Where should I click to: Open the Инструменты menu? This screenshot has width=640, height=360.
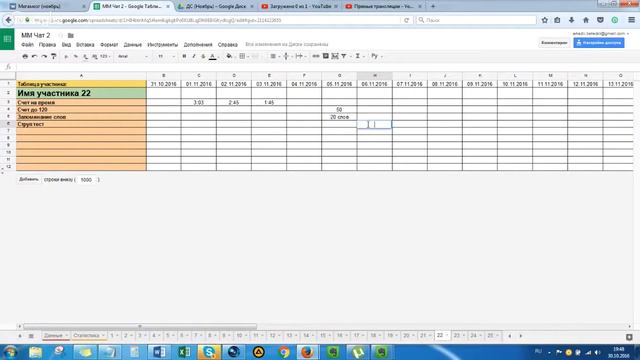(x=162, y=44)
